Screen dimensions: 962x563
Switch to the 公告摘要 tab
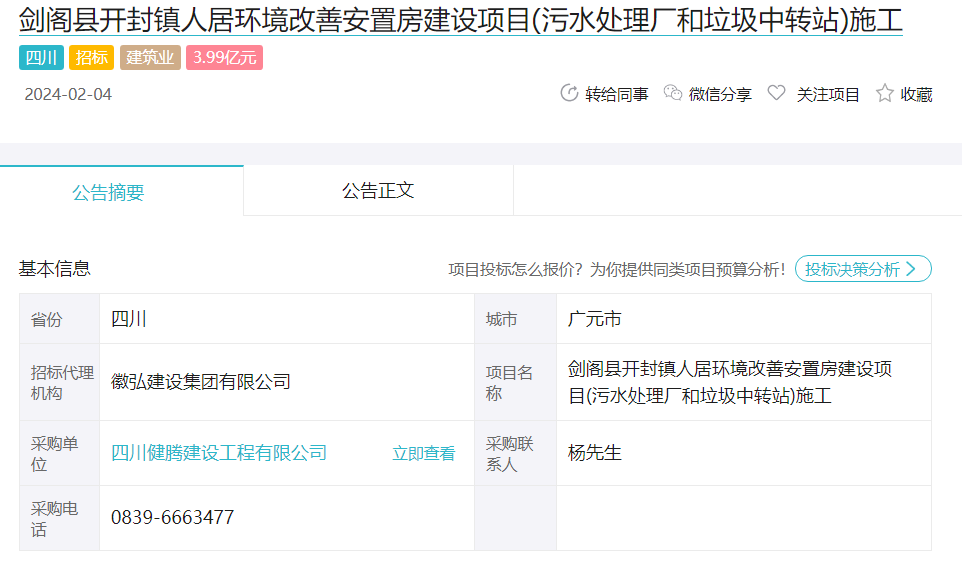[x=121, y=191]
